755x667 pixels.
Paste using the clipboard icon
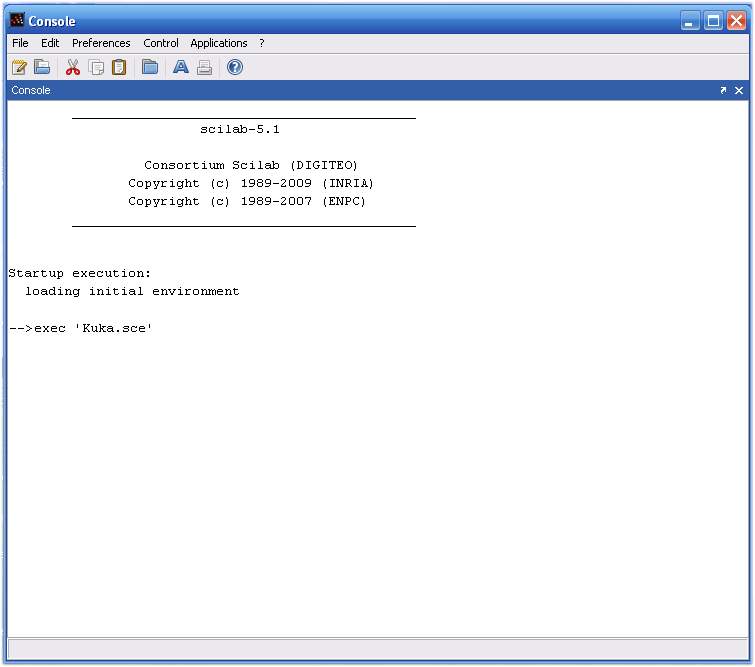[119, 68]
